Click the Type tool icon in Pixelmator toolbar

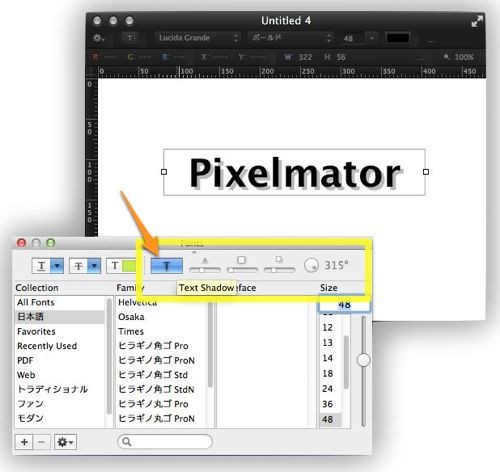coord(130,38)
